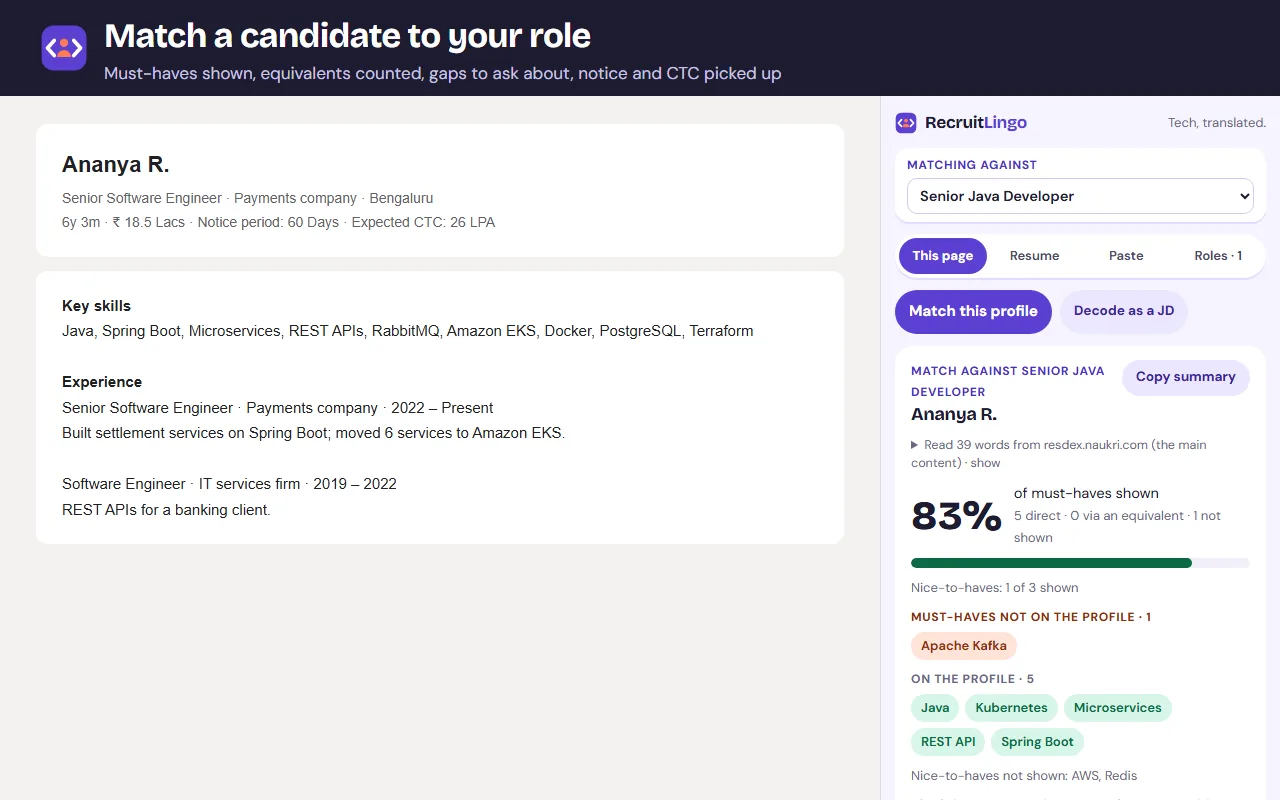Copy the match summary

pyautogui.click(x=1186, y=377)
